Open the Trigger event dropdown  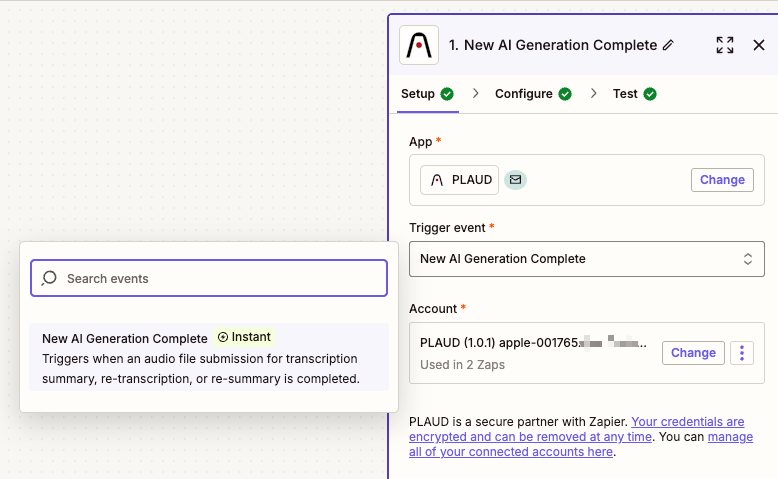pos(586,259)
